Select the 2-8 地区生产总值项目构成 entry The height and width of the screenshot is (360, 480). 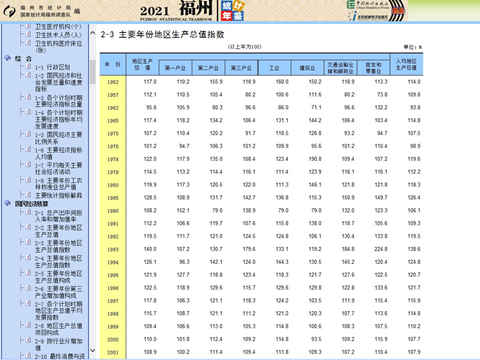59,329
